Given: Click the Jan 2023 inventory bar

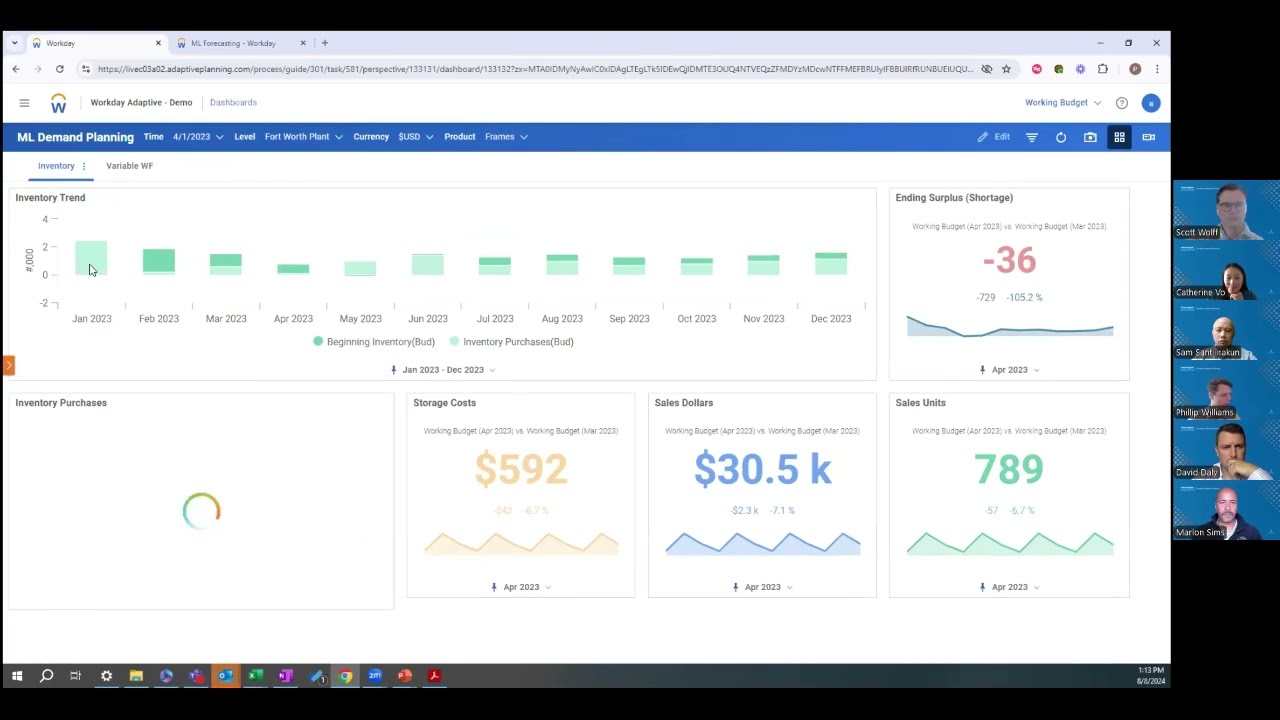Looking at the screenshot, I should click(91, 258).
